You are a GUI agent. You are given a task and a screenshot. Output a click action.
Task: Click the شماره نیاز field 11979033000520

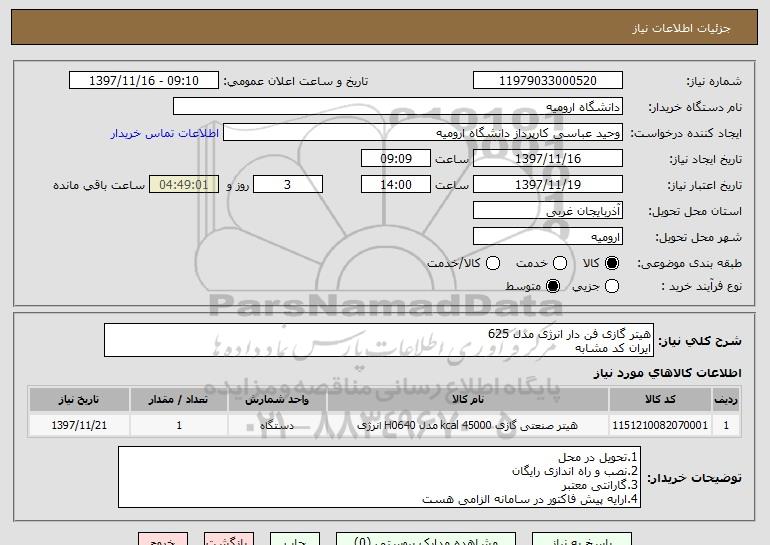pyautogui.click(x=548, y=81)
